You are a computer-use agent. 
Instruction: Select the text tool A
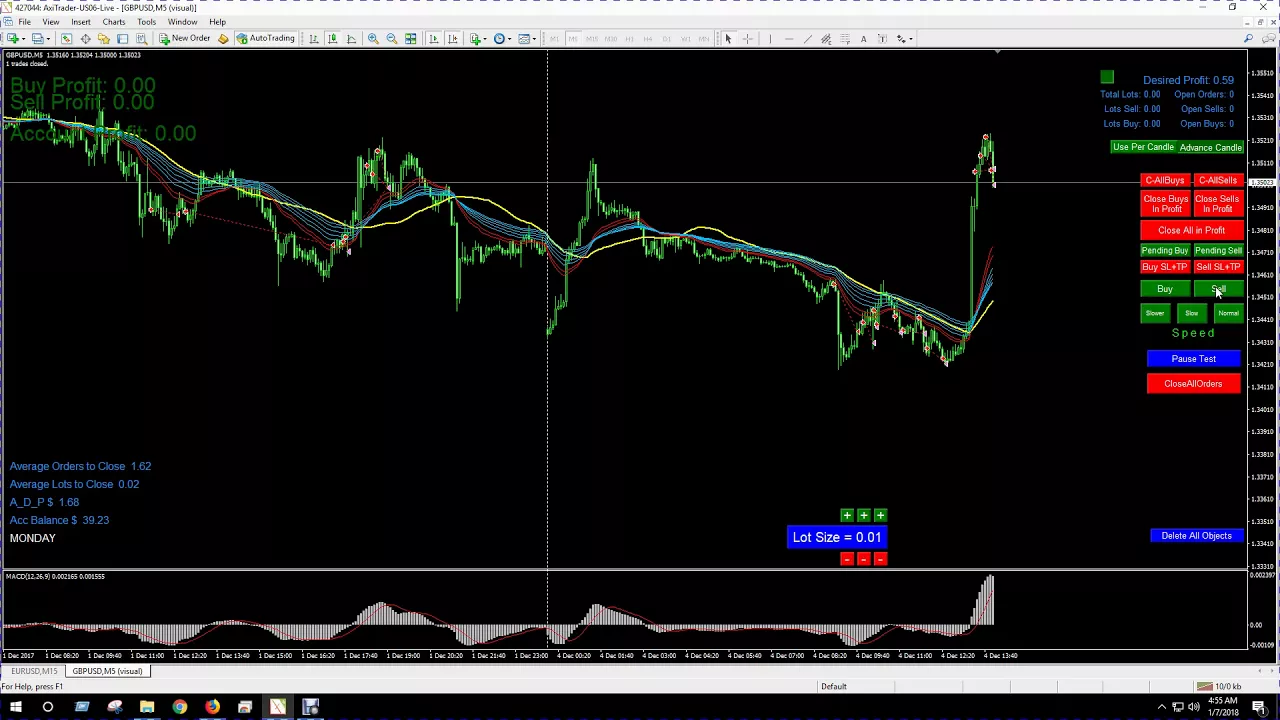(864, 39)
